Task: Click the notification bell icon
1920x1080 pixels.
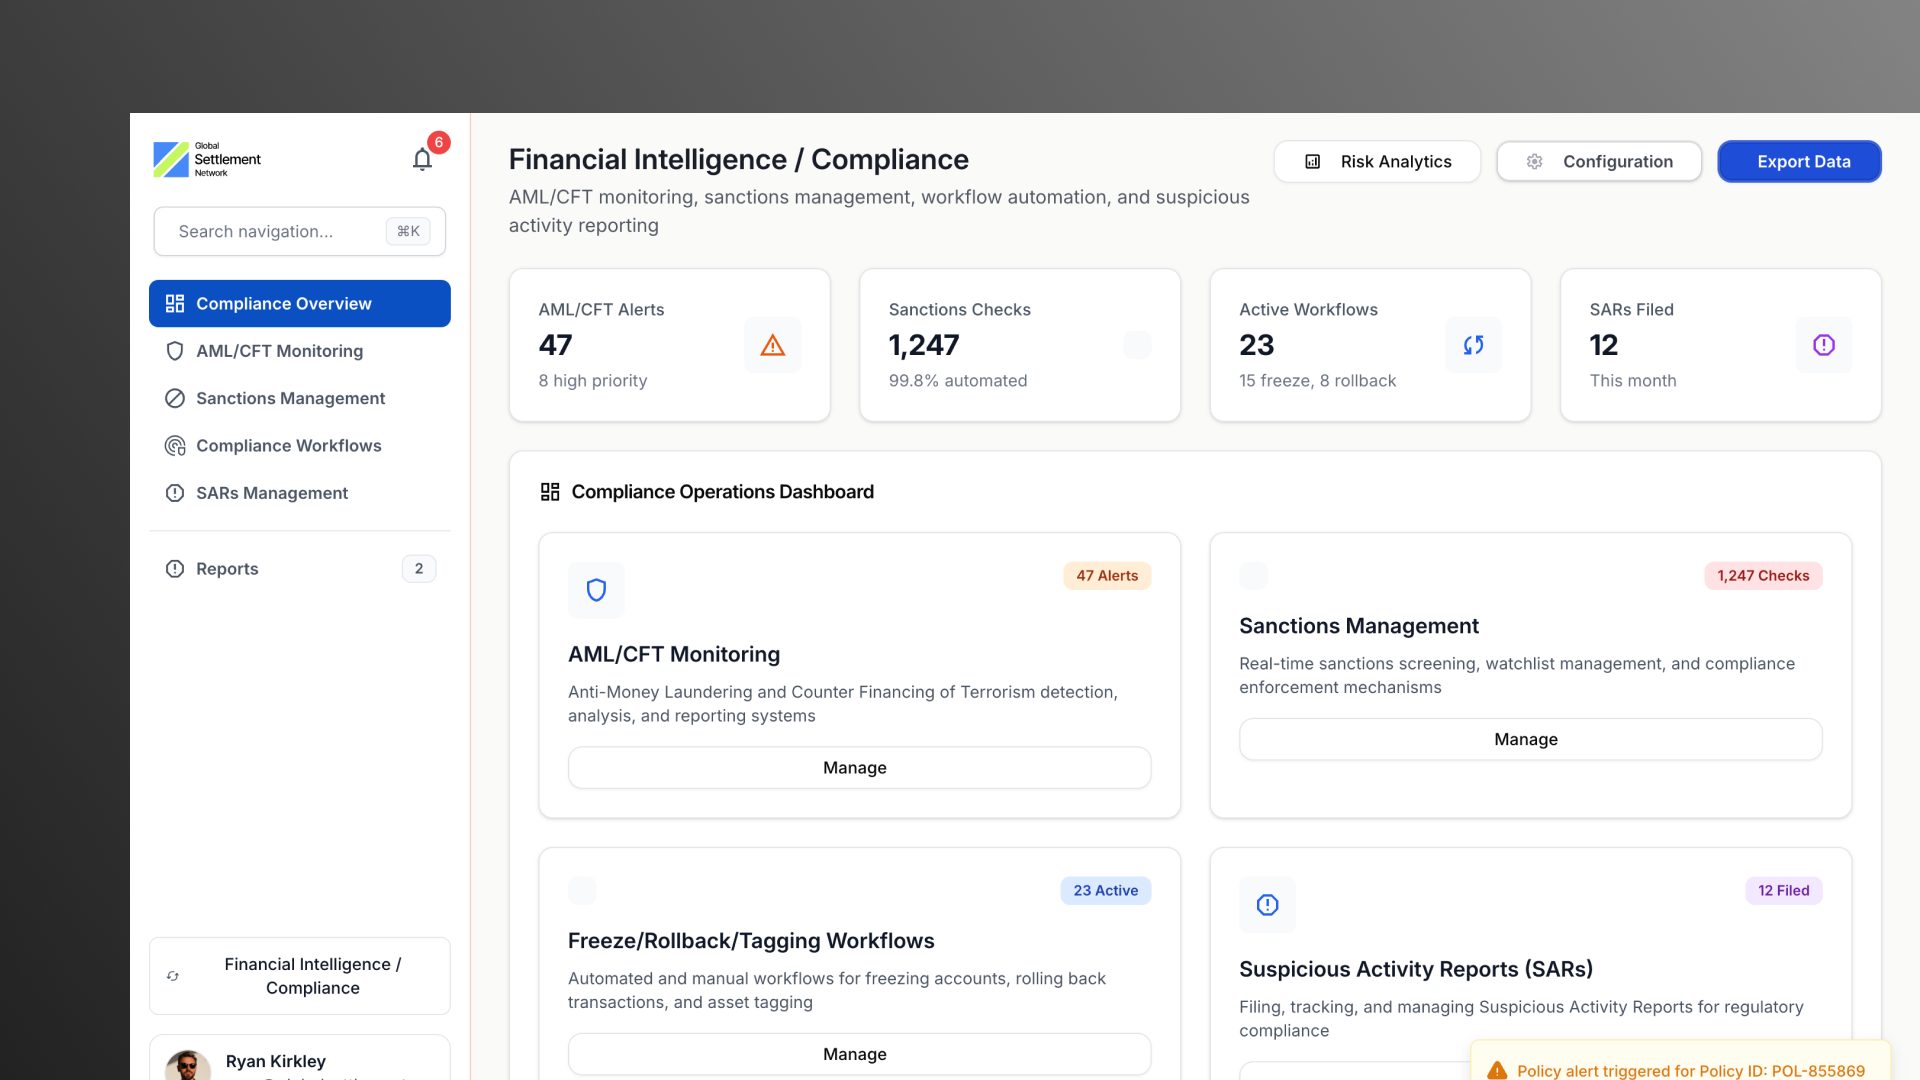Action: [x=422, y=160]
